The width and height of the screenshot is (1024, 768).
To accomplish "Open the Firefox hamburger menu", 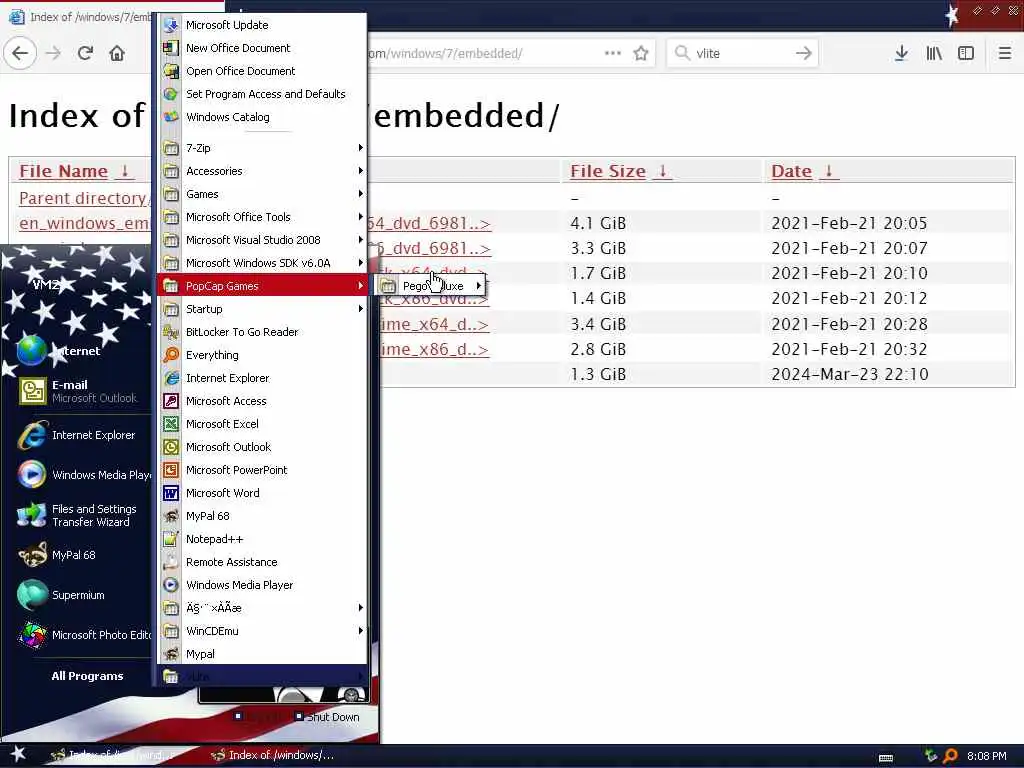I will click(1005, 53).
